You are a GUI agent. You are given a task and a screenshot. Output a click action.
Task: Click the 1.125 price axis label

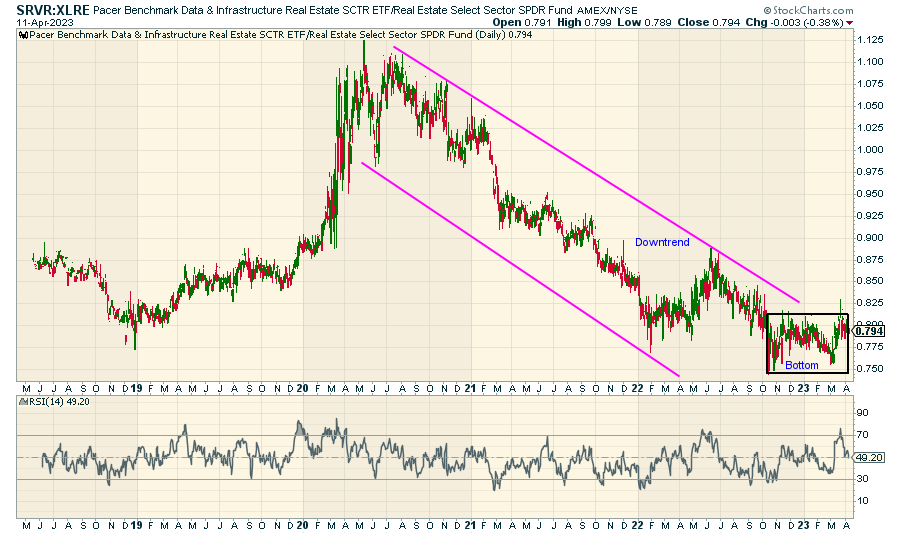tap(870, 40)
